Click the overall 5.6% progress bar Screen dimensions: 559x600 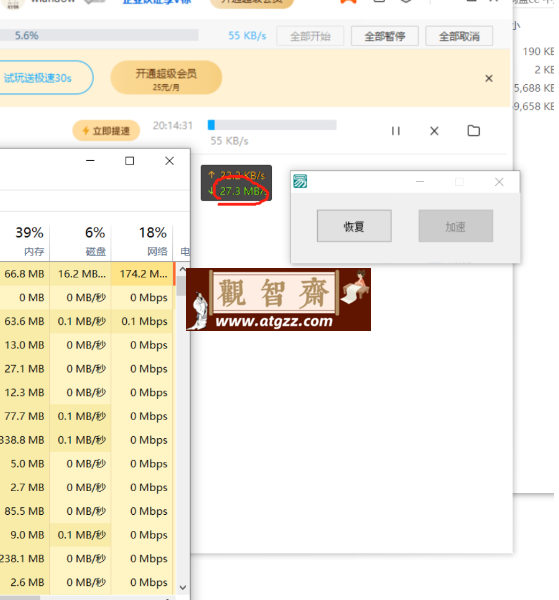point(99,35)
